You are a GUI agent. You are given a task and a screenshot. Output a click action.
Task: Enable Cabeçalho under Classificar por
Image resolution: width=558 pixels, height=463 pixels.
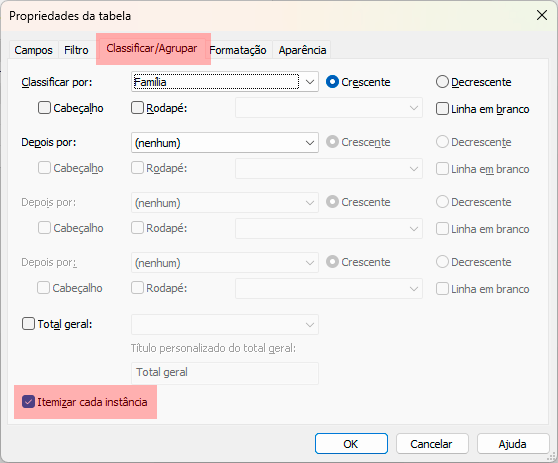coord(70,108)
